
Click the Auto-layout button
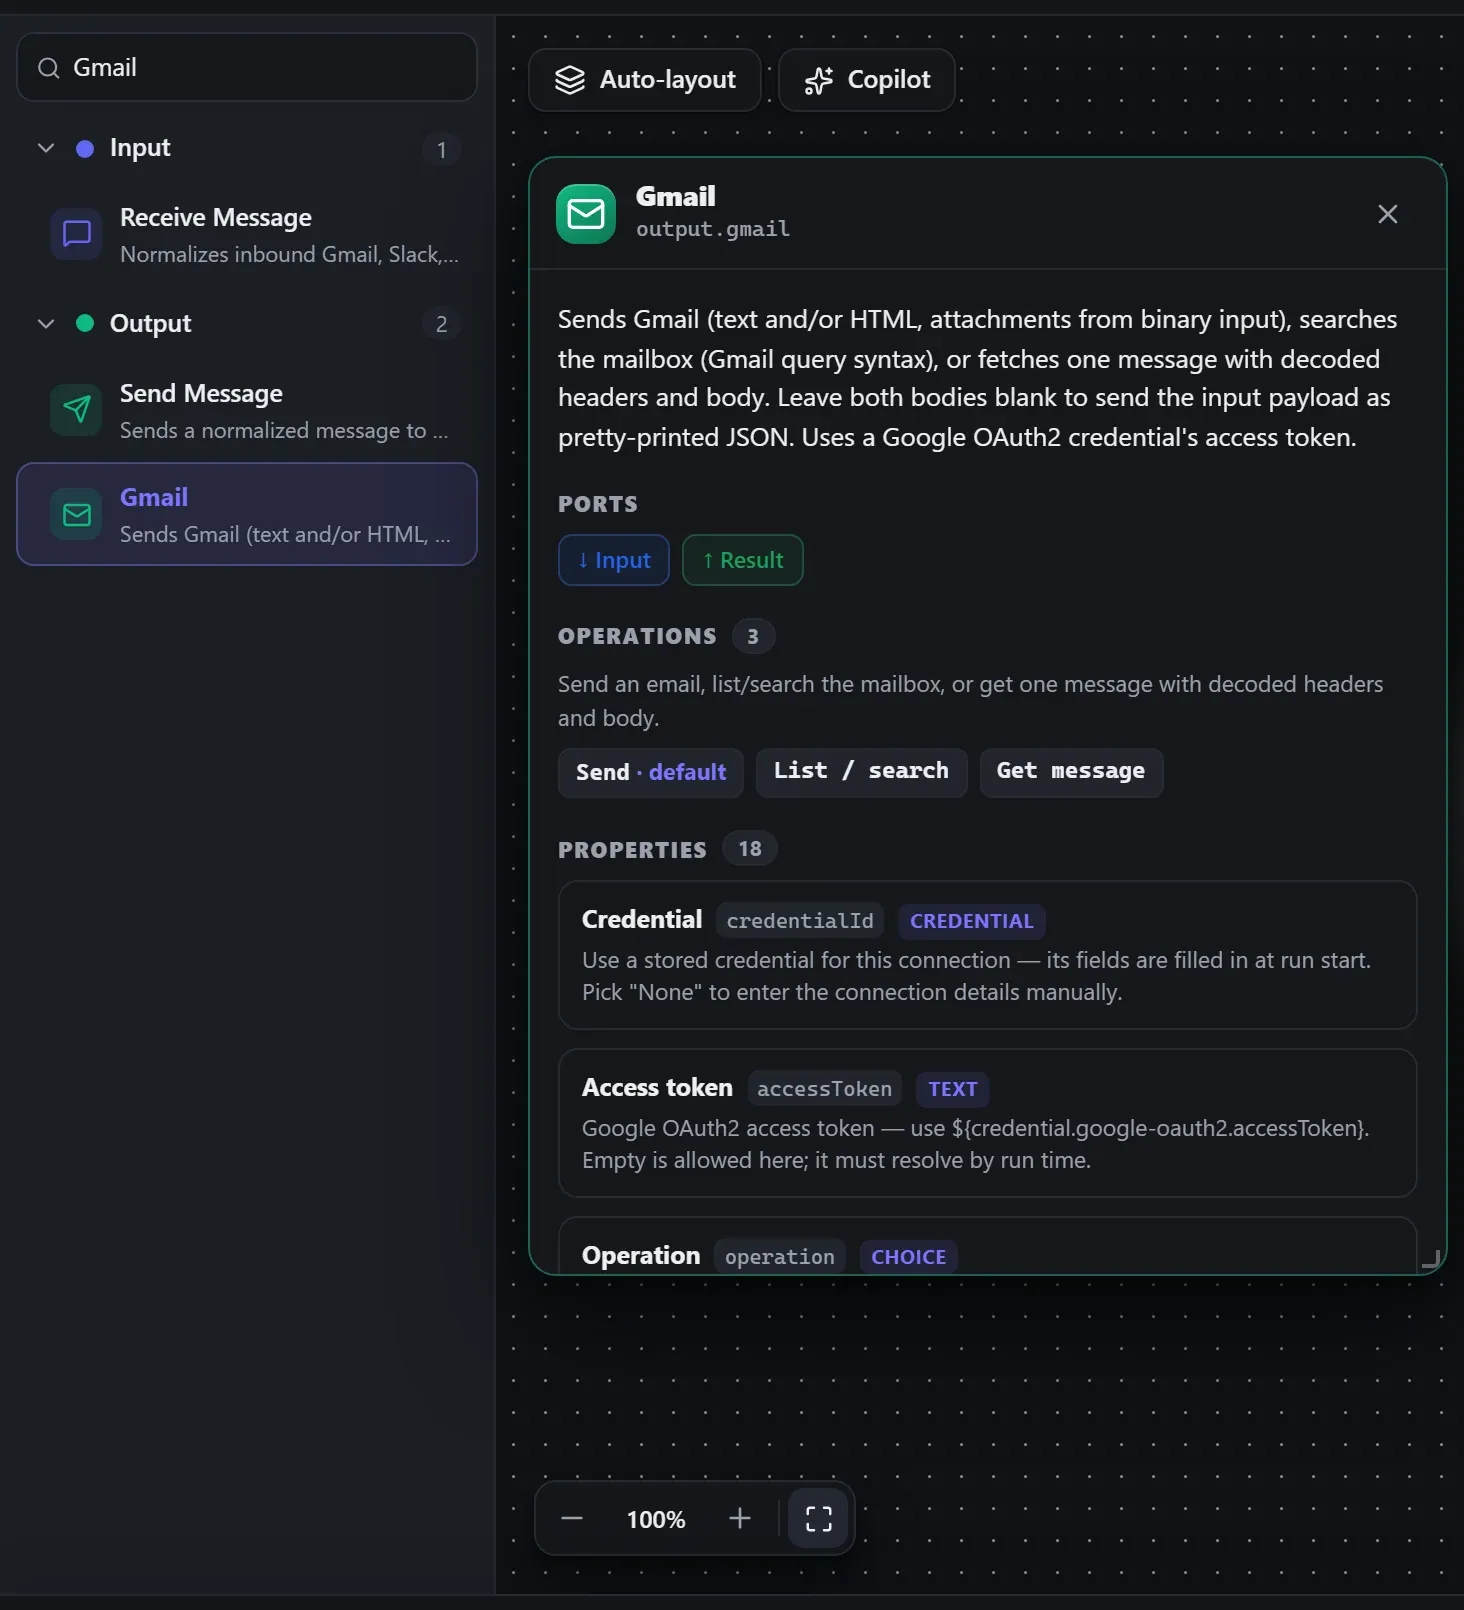point(645,80)
